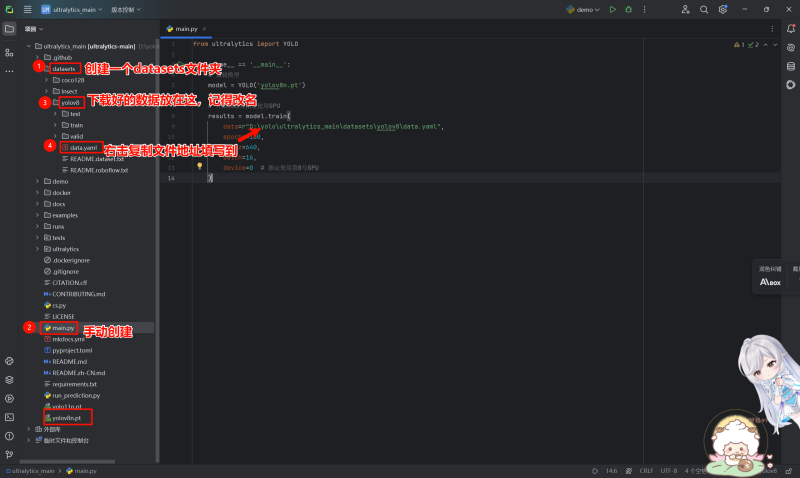Open Search Everywhere magnifier icon
The height and width of the screenshot is (478, 800).
click(x=704, y=9)
